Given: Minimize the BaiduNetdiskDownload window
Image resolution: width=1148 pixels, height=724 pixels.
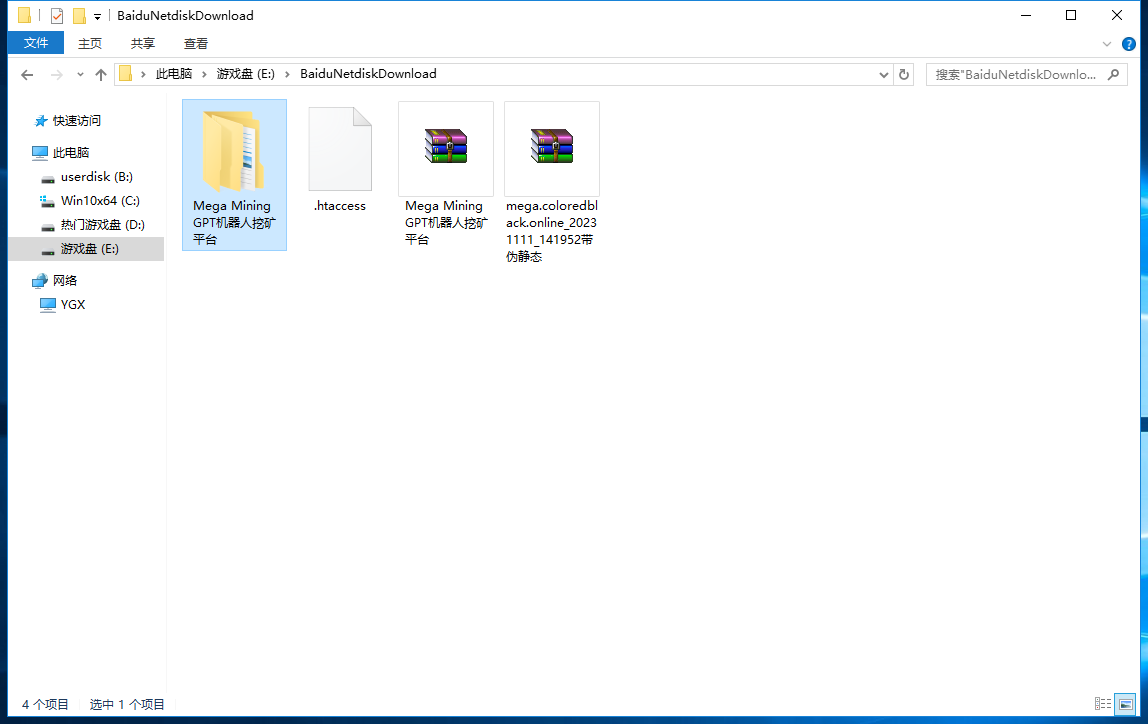Looking at the screenshot, I should (x=1026, y=15).
